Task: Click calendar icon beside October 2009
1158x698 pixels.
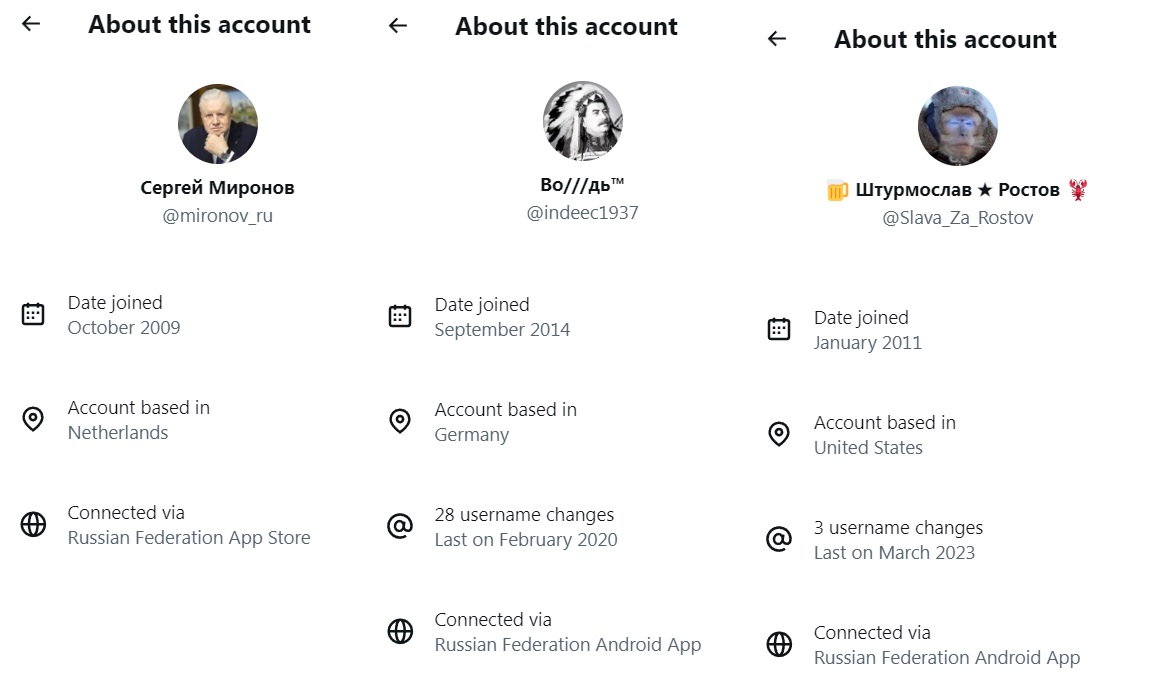Action: coord(33,315)
